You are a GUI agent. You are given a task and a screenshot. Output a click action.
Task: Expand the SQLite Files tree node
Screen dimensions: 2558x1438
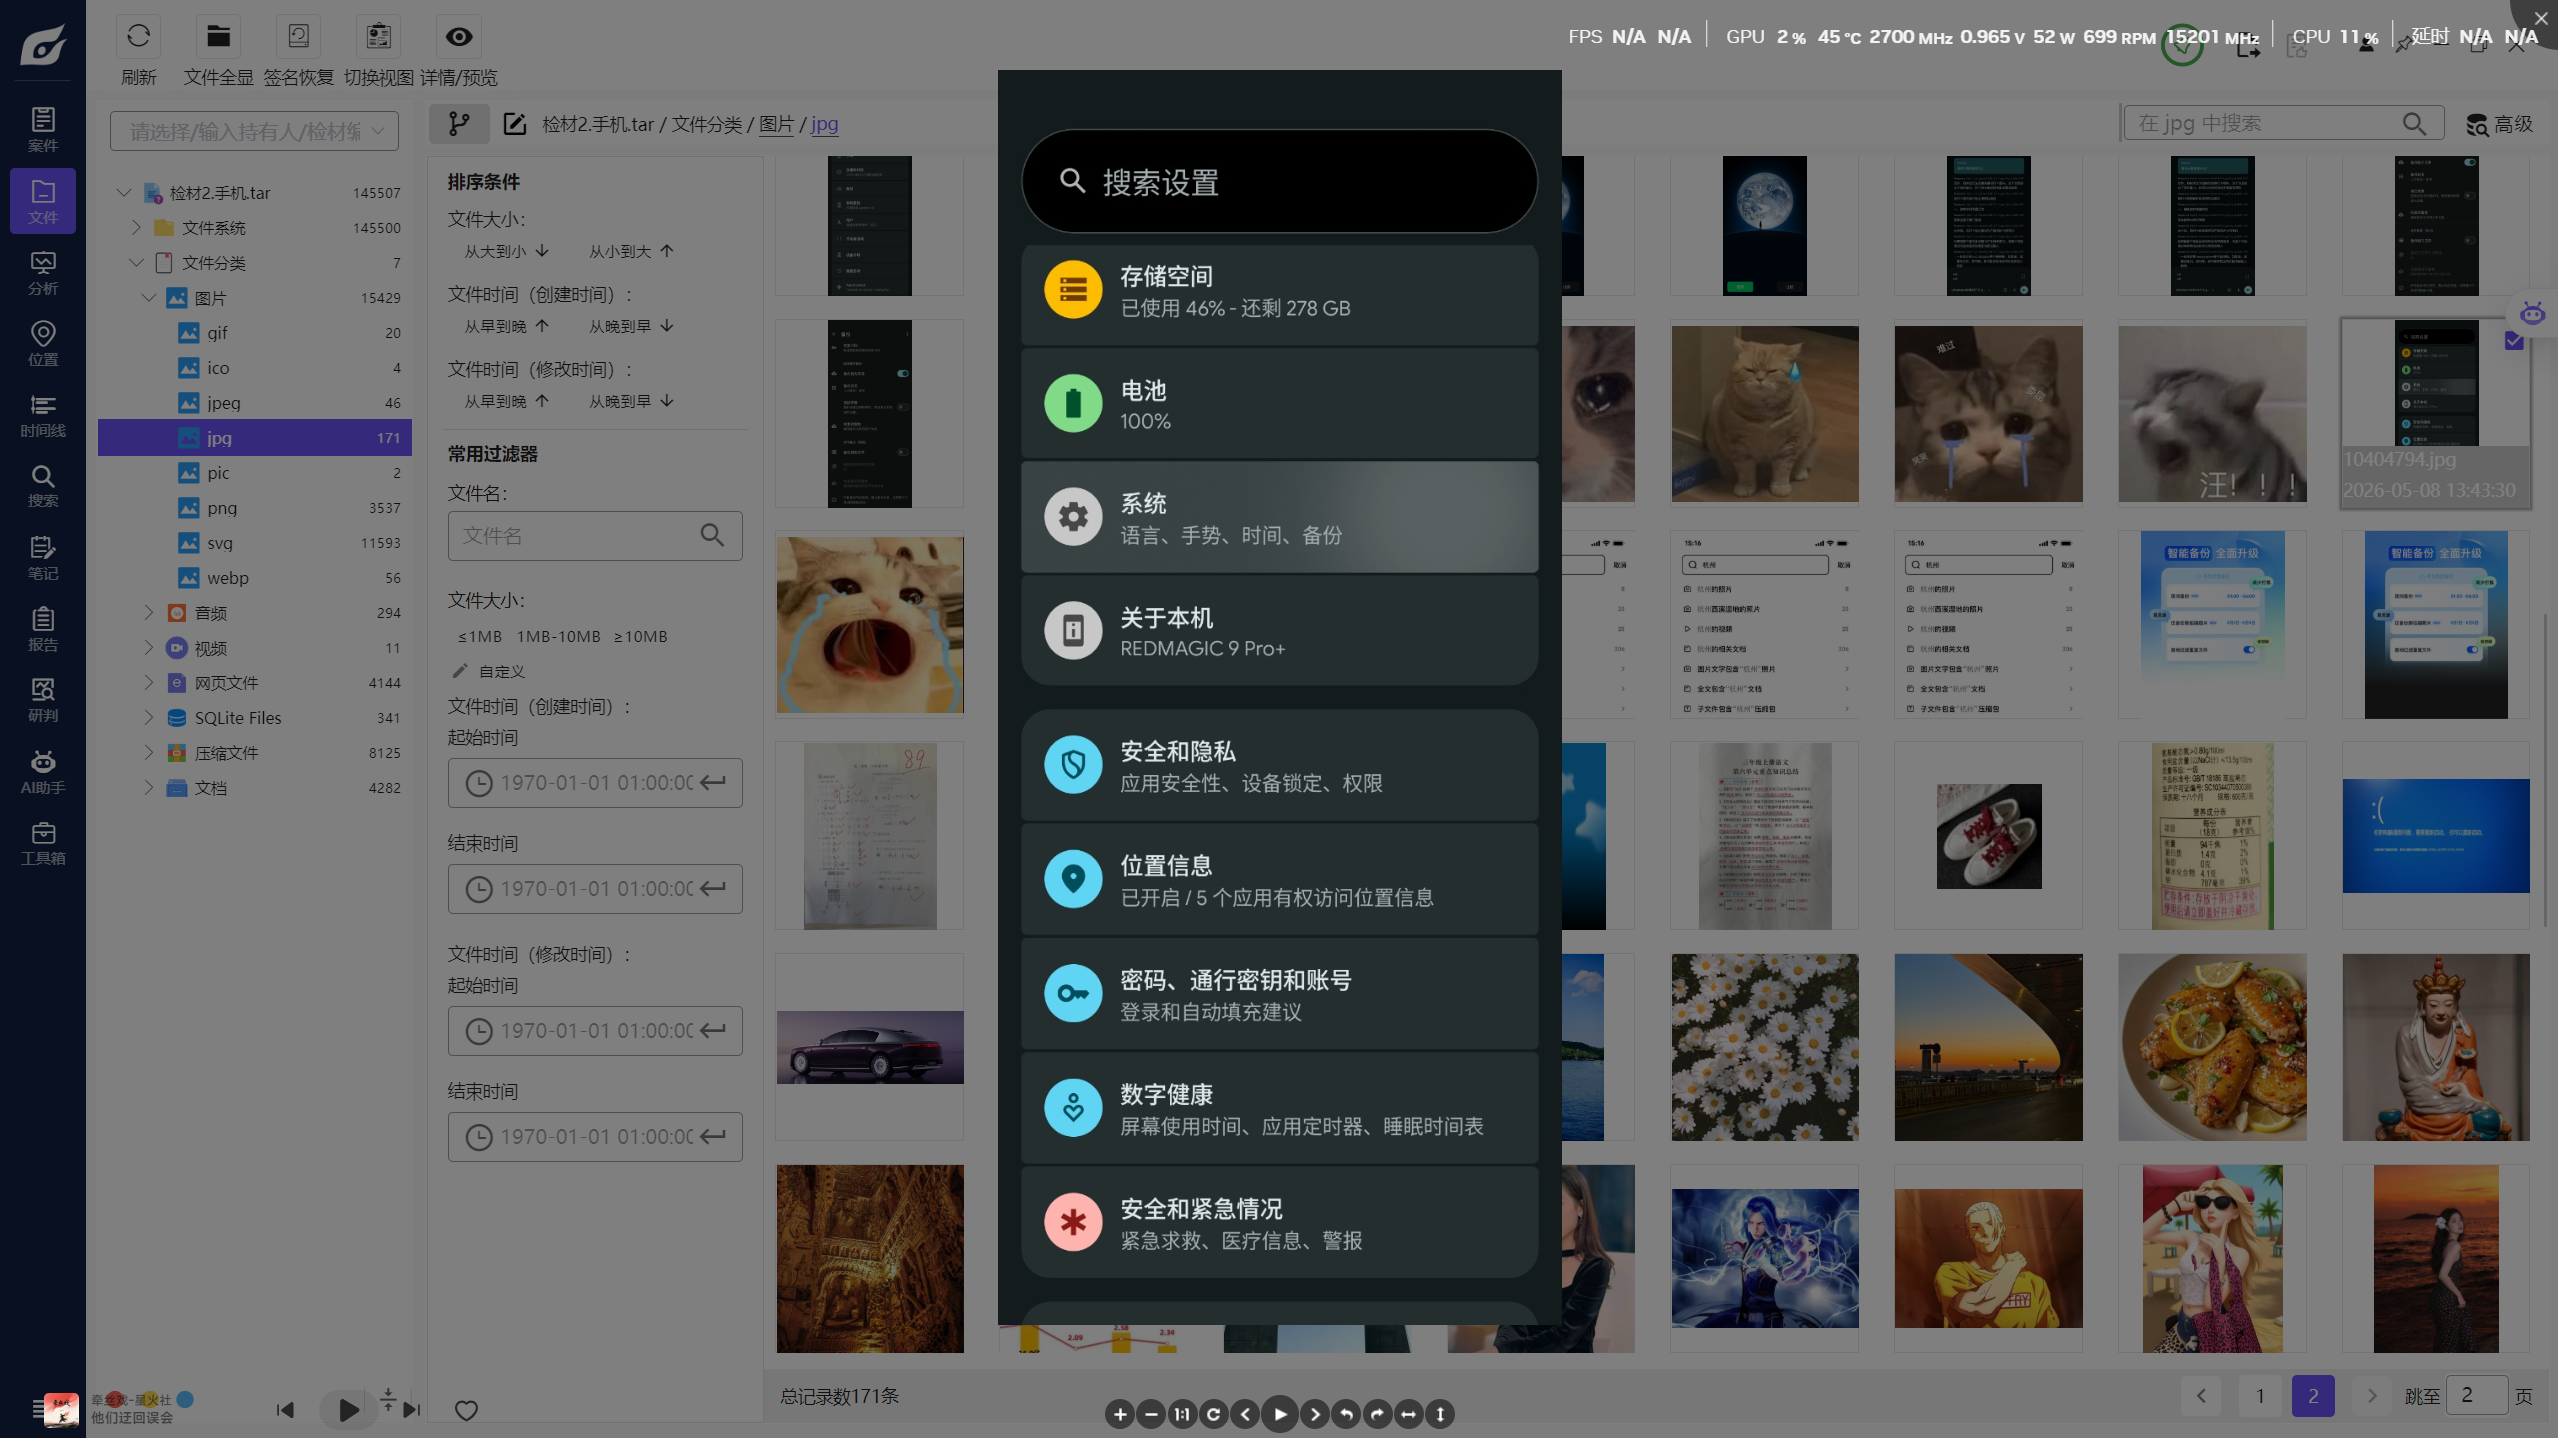coord(148,717)
